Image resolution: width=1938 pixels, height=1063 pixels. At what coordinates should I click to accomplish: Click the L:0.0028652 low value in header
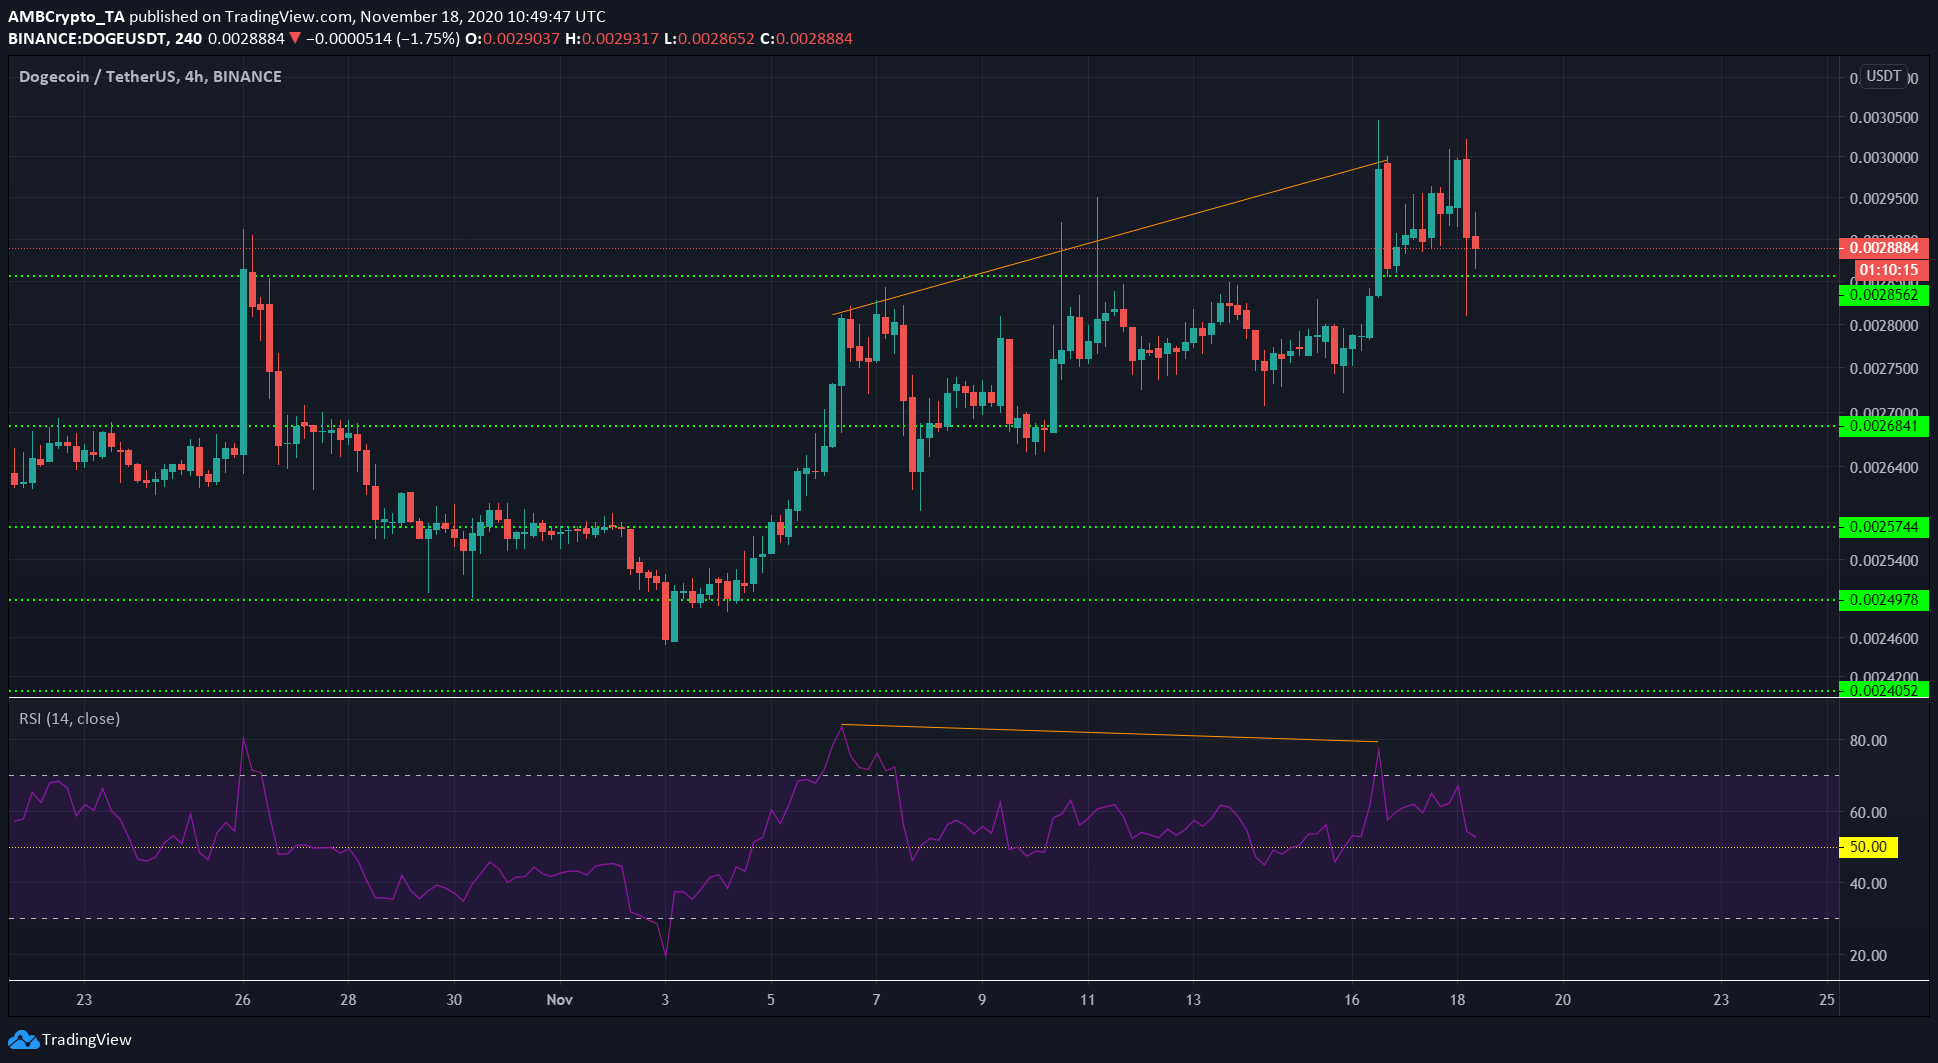[x=710, y=39]
